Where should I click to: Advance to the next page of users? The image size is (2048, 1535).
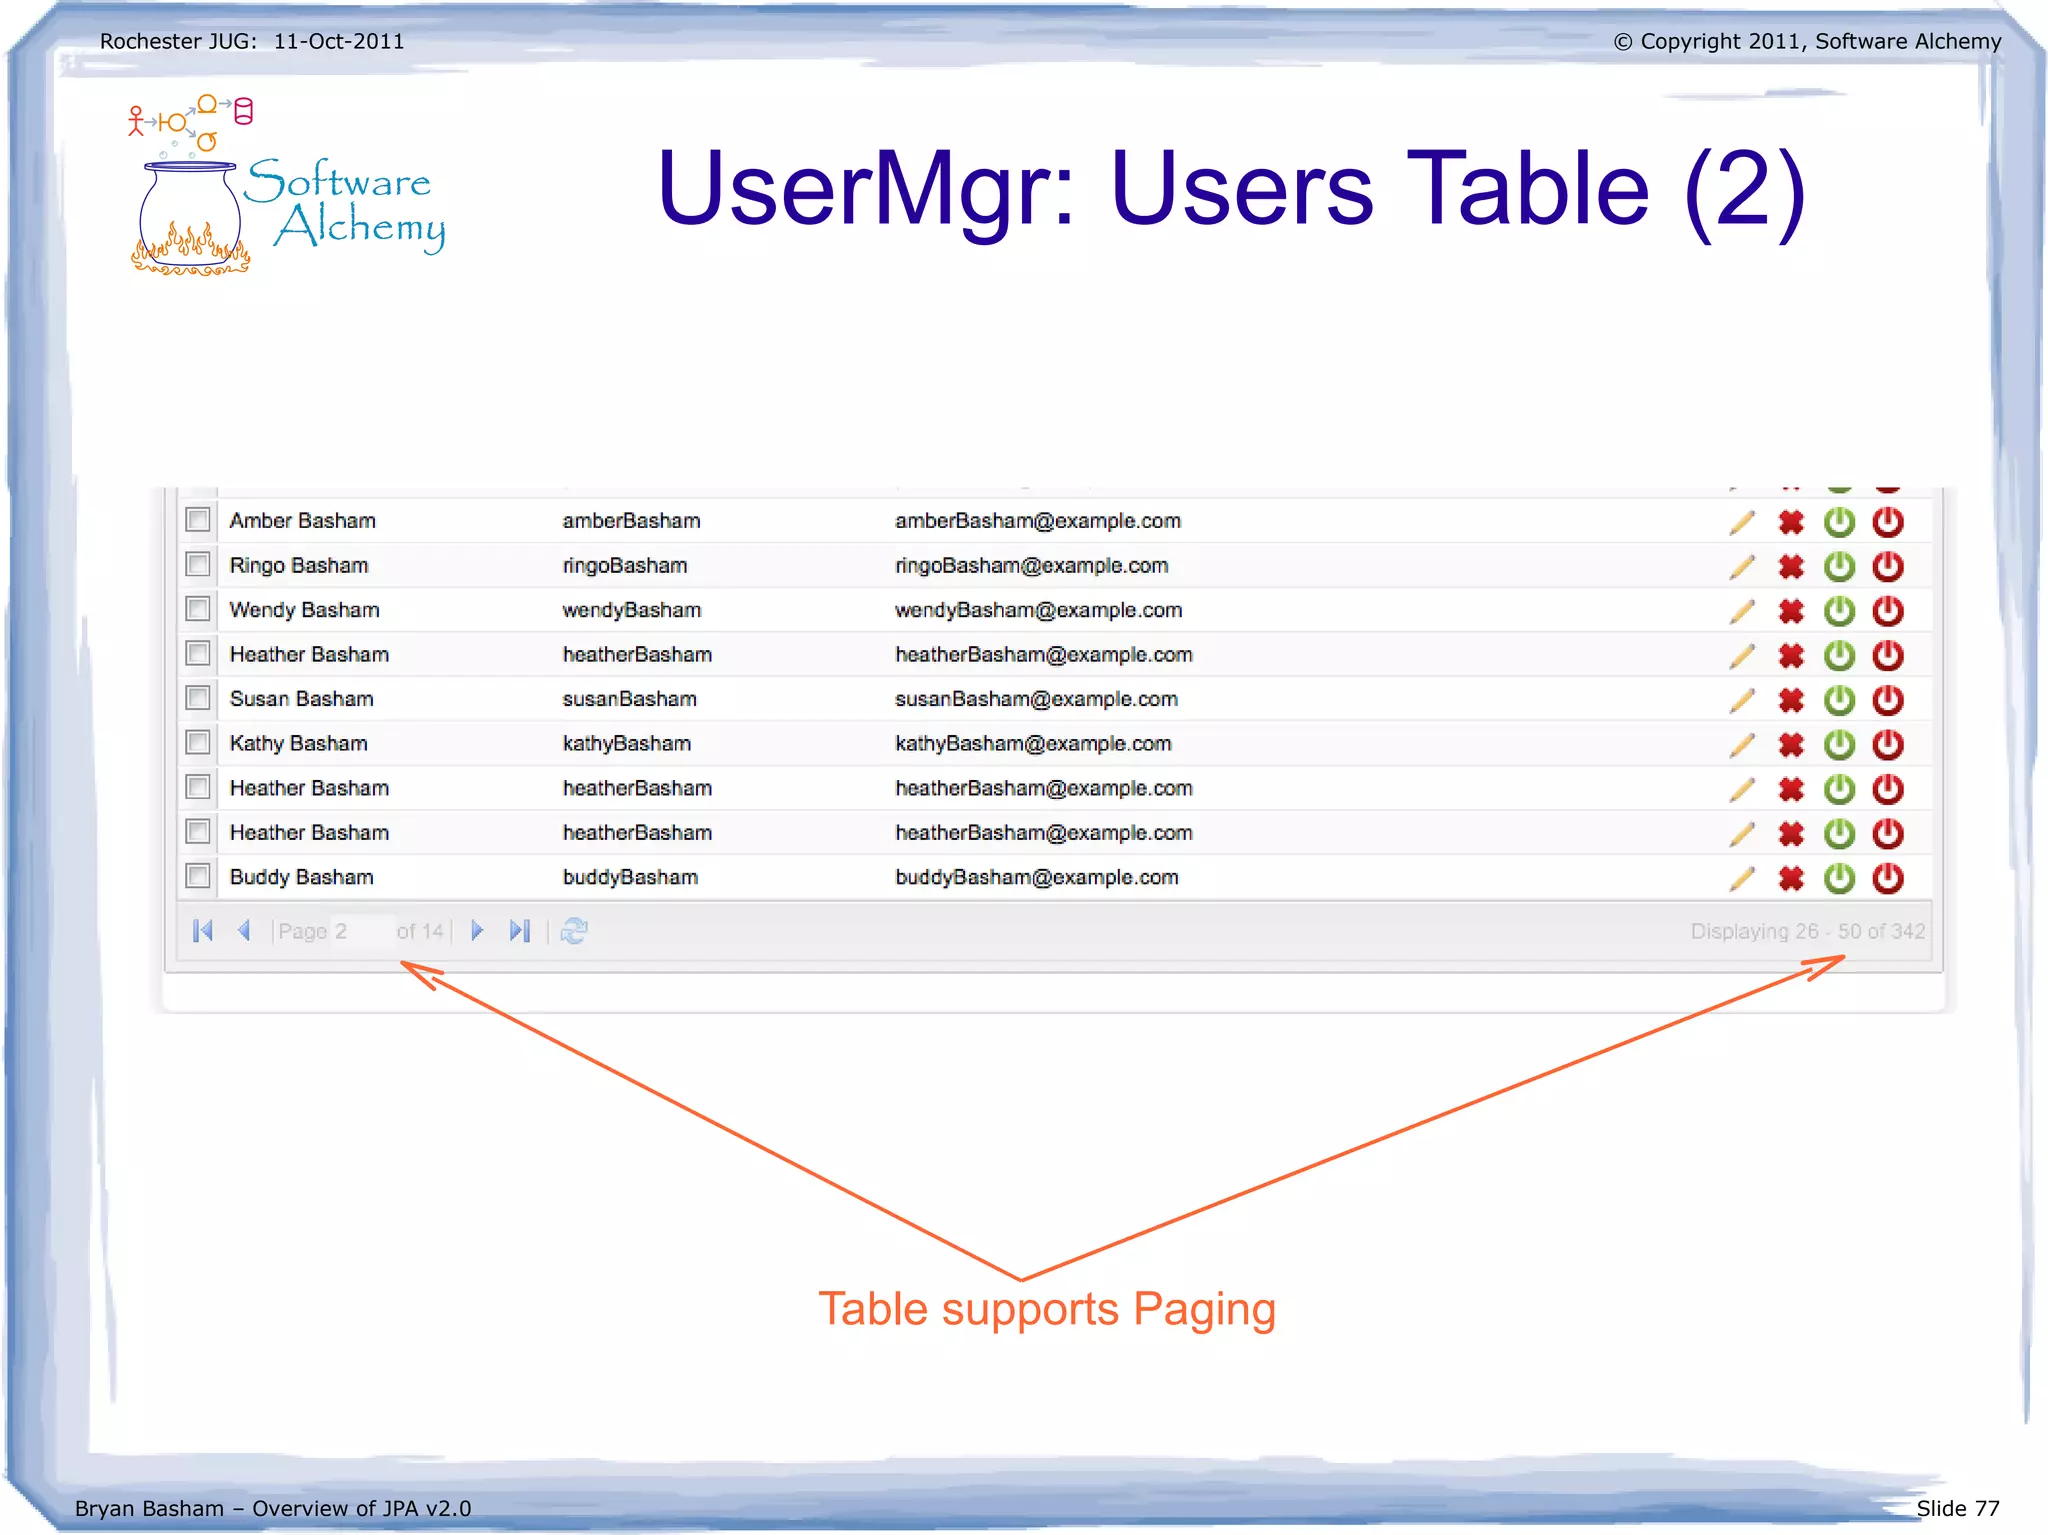477,931
